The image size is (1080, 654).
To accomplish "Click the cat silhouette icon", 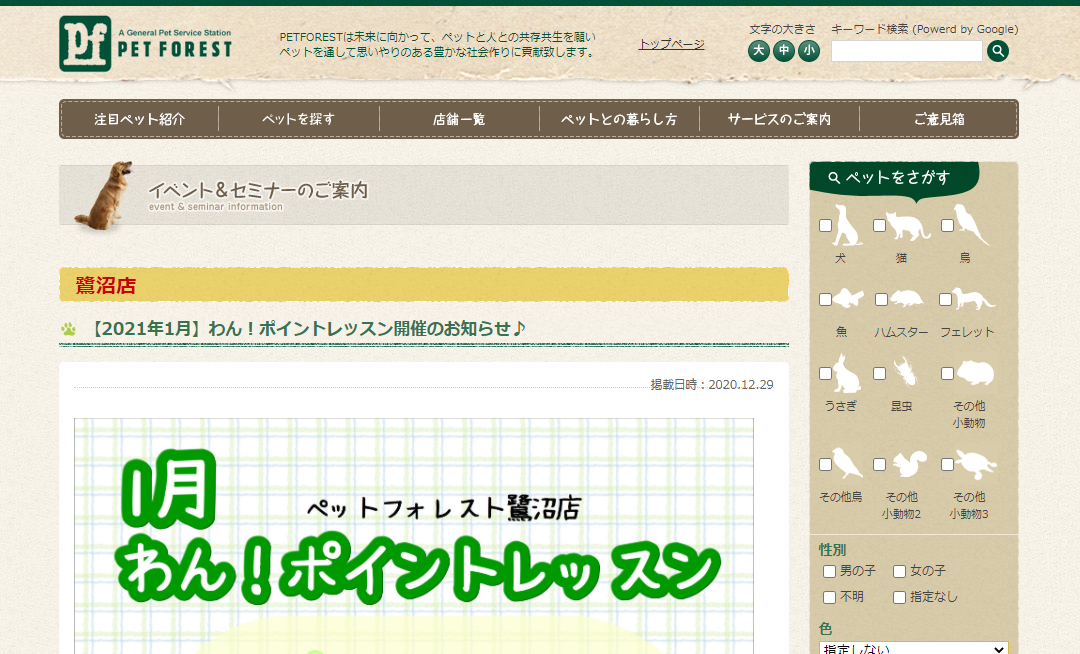I will (x=908, y=226).
